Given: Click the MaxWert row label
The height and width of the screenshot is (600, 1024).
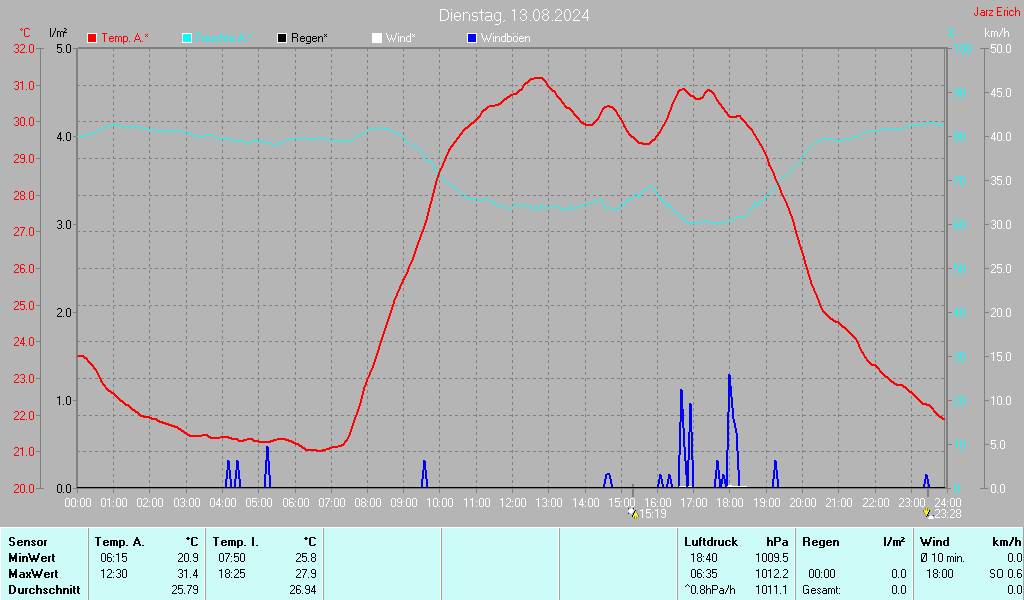Looking at the screenshot, I should [33, 574].
